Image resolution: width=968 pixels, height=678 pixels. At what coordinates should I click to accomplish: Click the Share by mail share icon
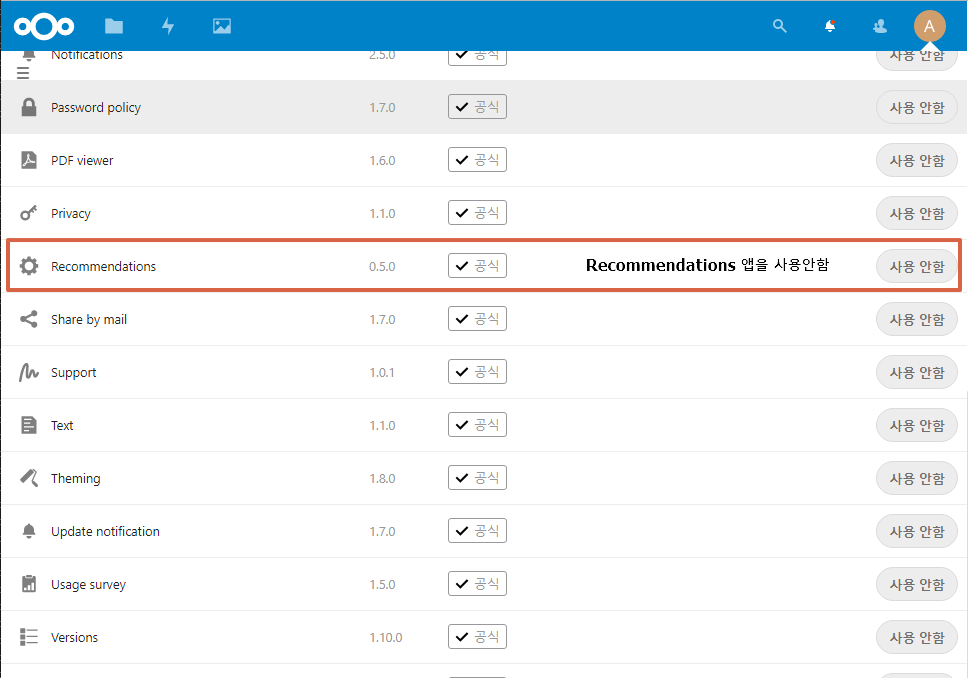click(28, 319)
